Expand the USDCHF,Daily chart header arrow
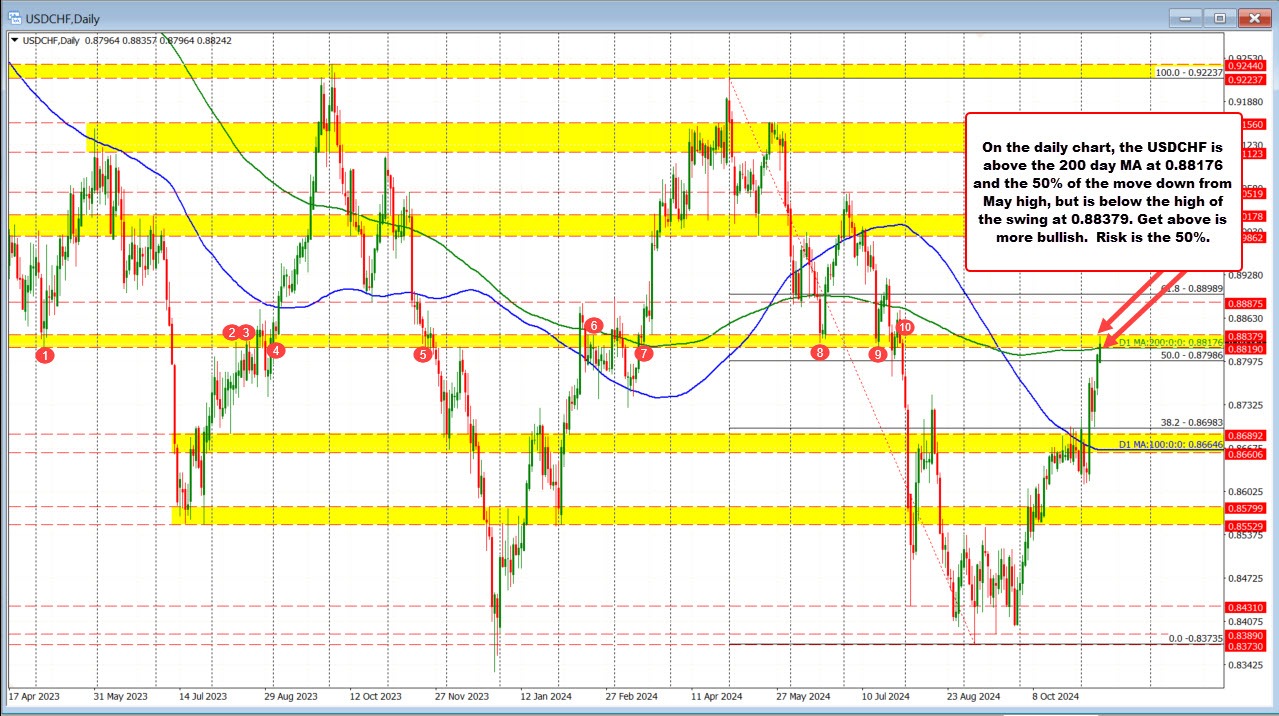Image resolution: width=1279 pixels, height=716 pixels. (14, 40)
